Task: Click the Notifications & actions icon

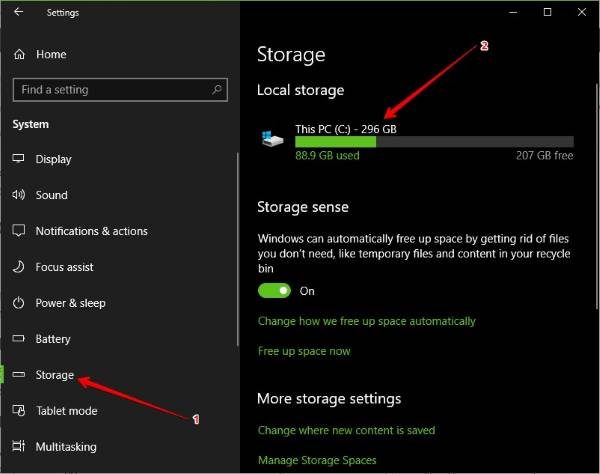Action: point(19,231)
